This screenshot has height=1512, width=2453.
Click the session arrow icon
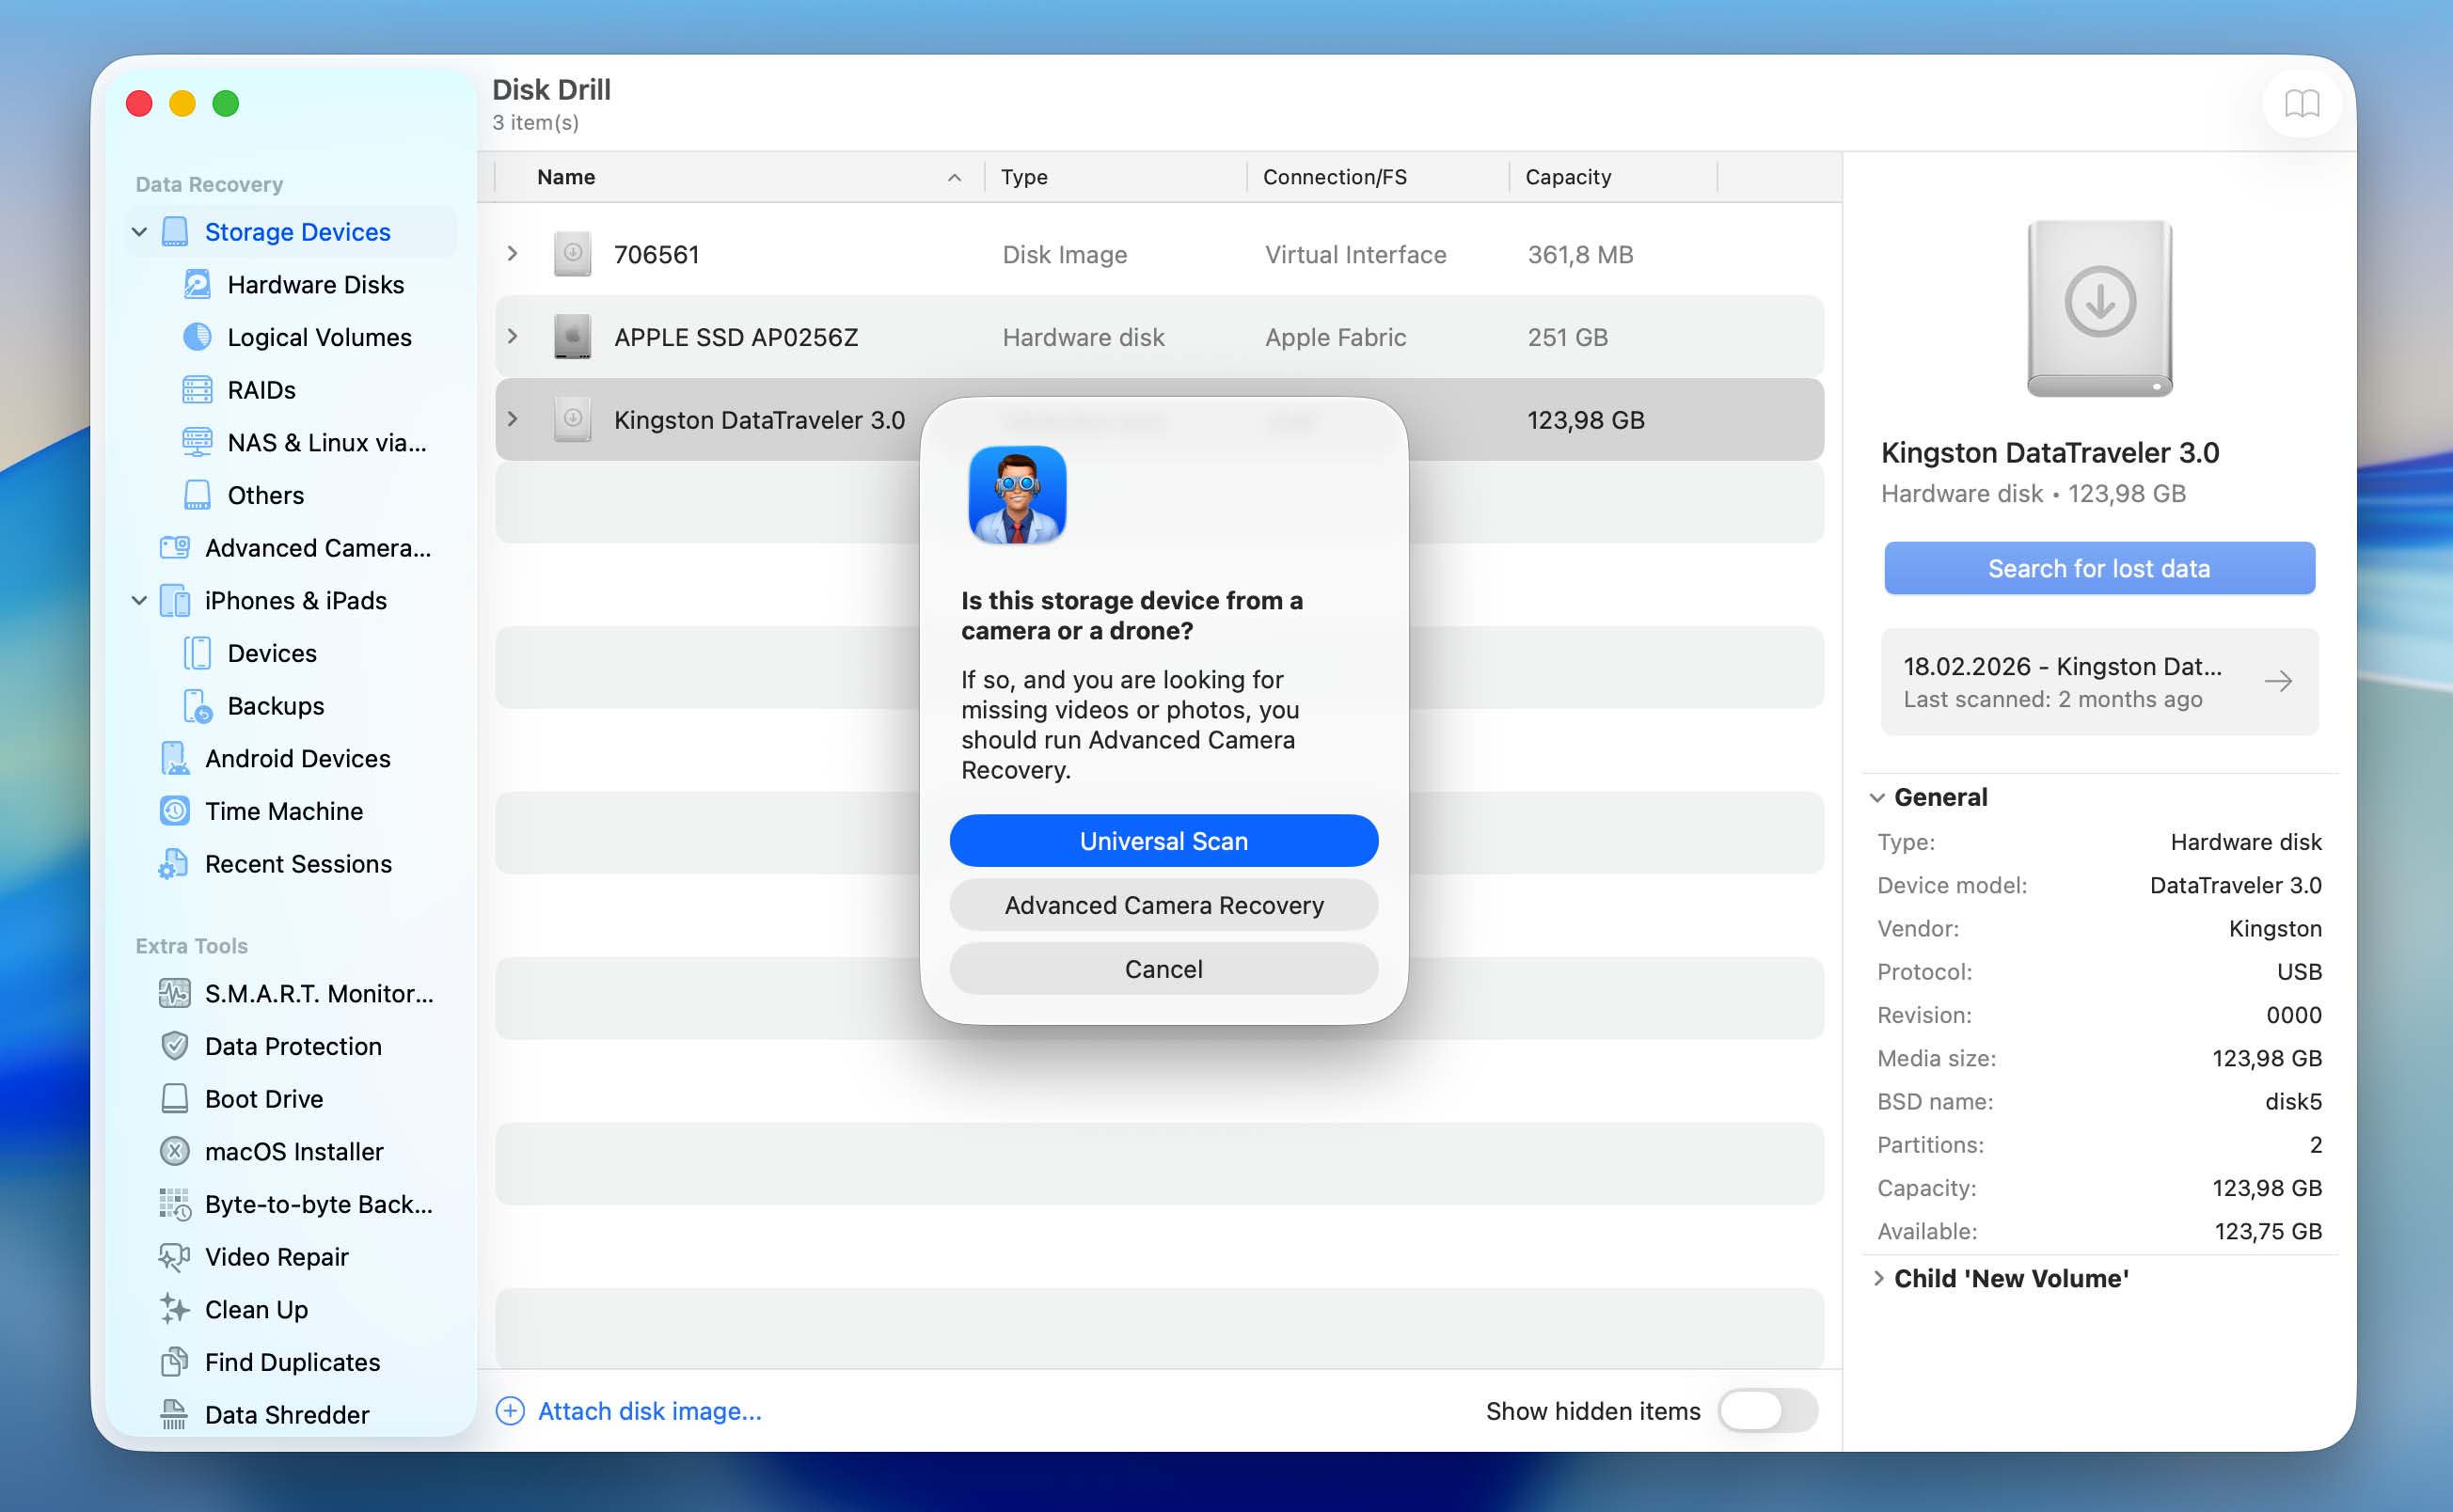click(2278, 682)
